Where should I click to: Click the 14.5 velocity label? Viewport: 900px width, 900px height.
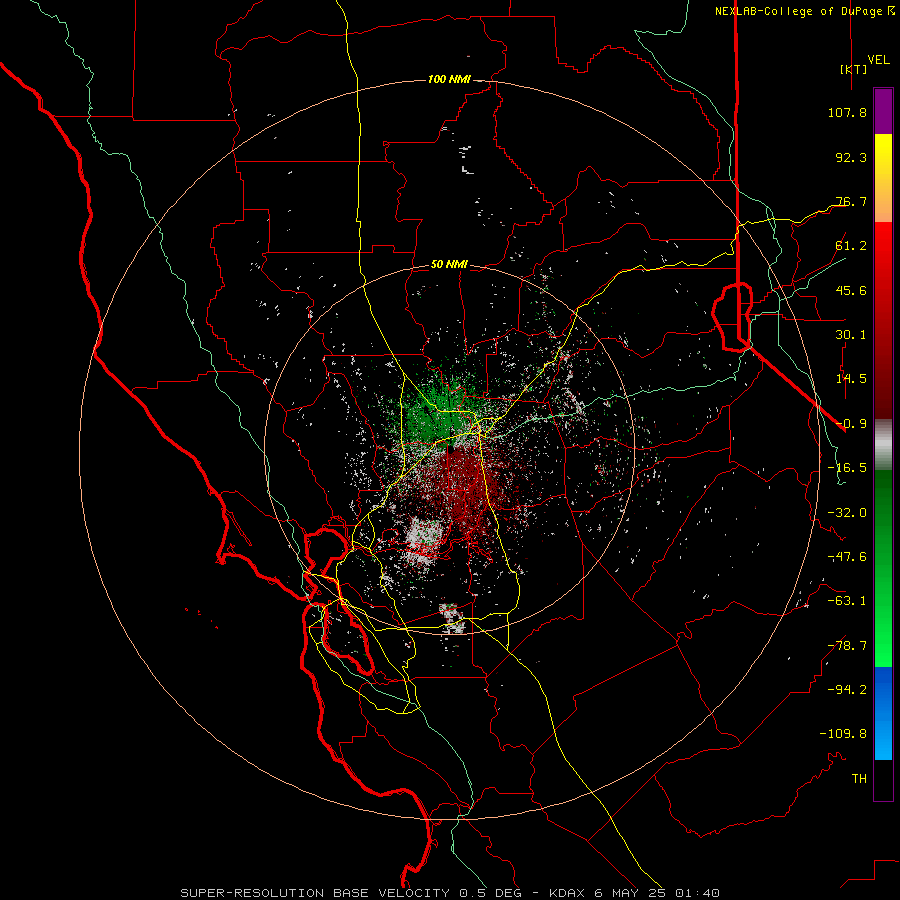[851, 379]
